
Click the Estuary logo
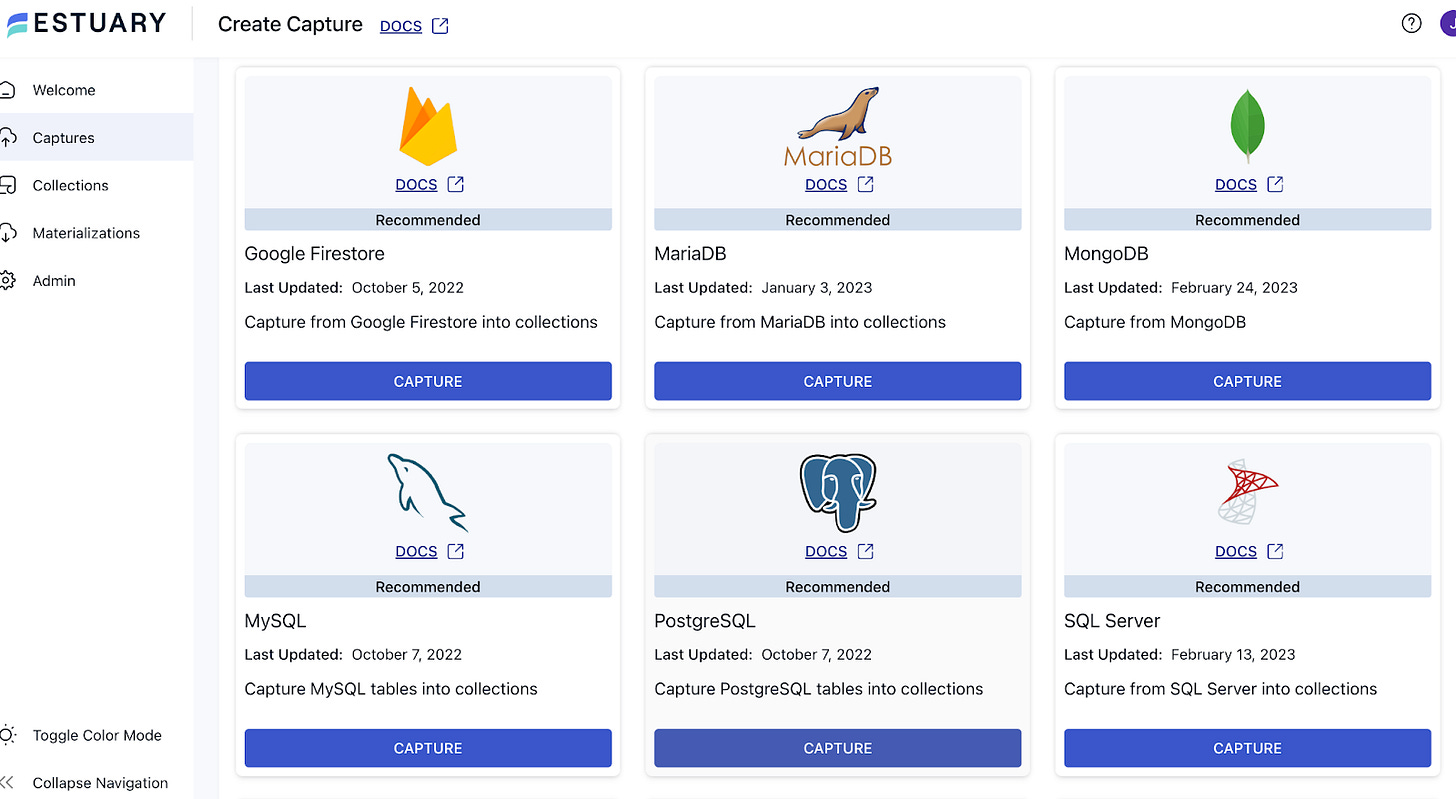coord(86,24)
